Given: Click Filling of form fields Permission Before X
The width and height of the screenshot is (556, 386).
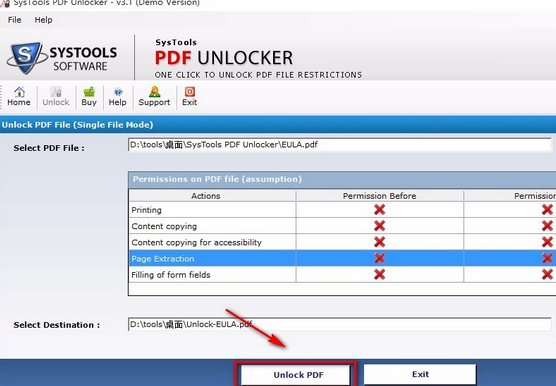Looking at the screenshot, I should tap(379, 274).
